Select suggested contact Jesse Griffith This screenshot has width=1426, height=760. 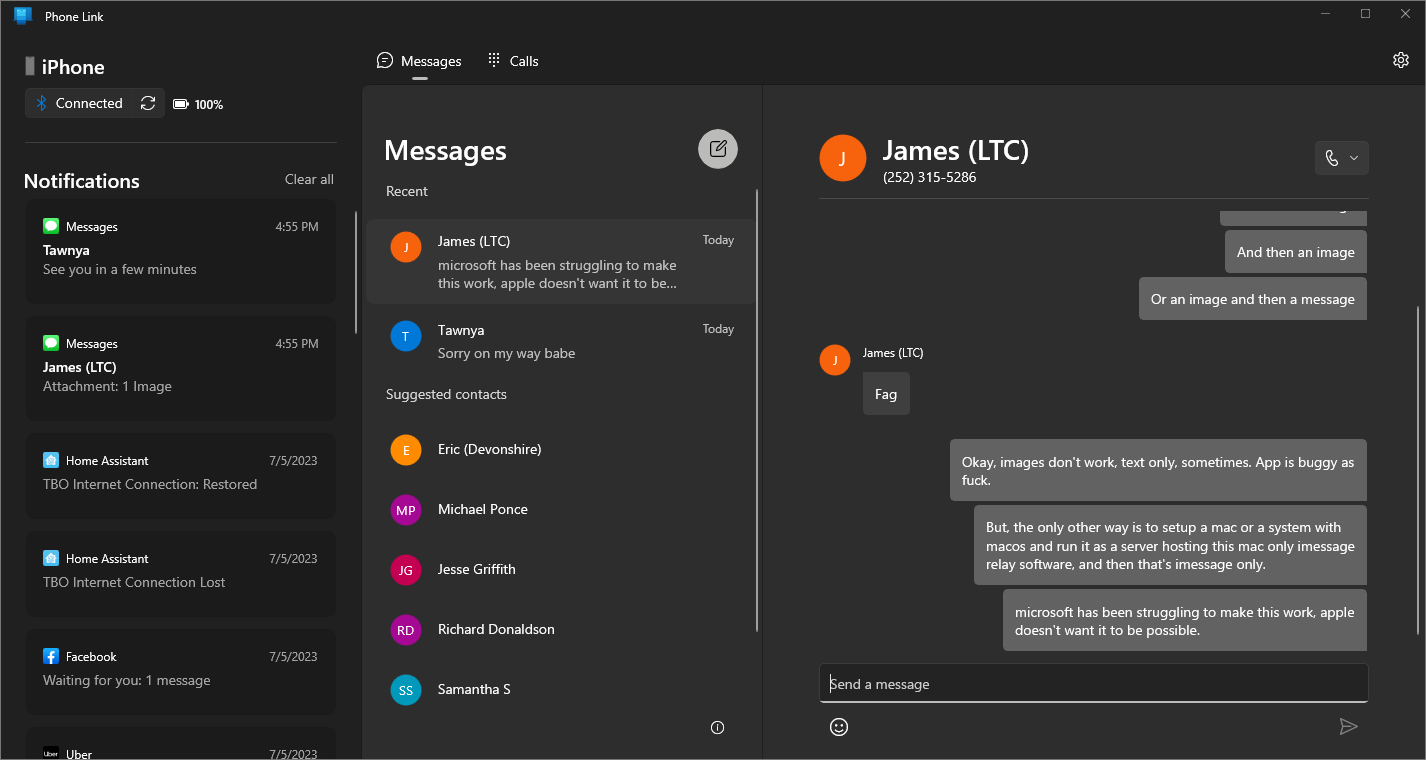[x=560, y=570]
